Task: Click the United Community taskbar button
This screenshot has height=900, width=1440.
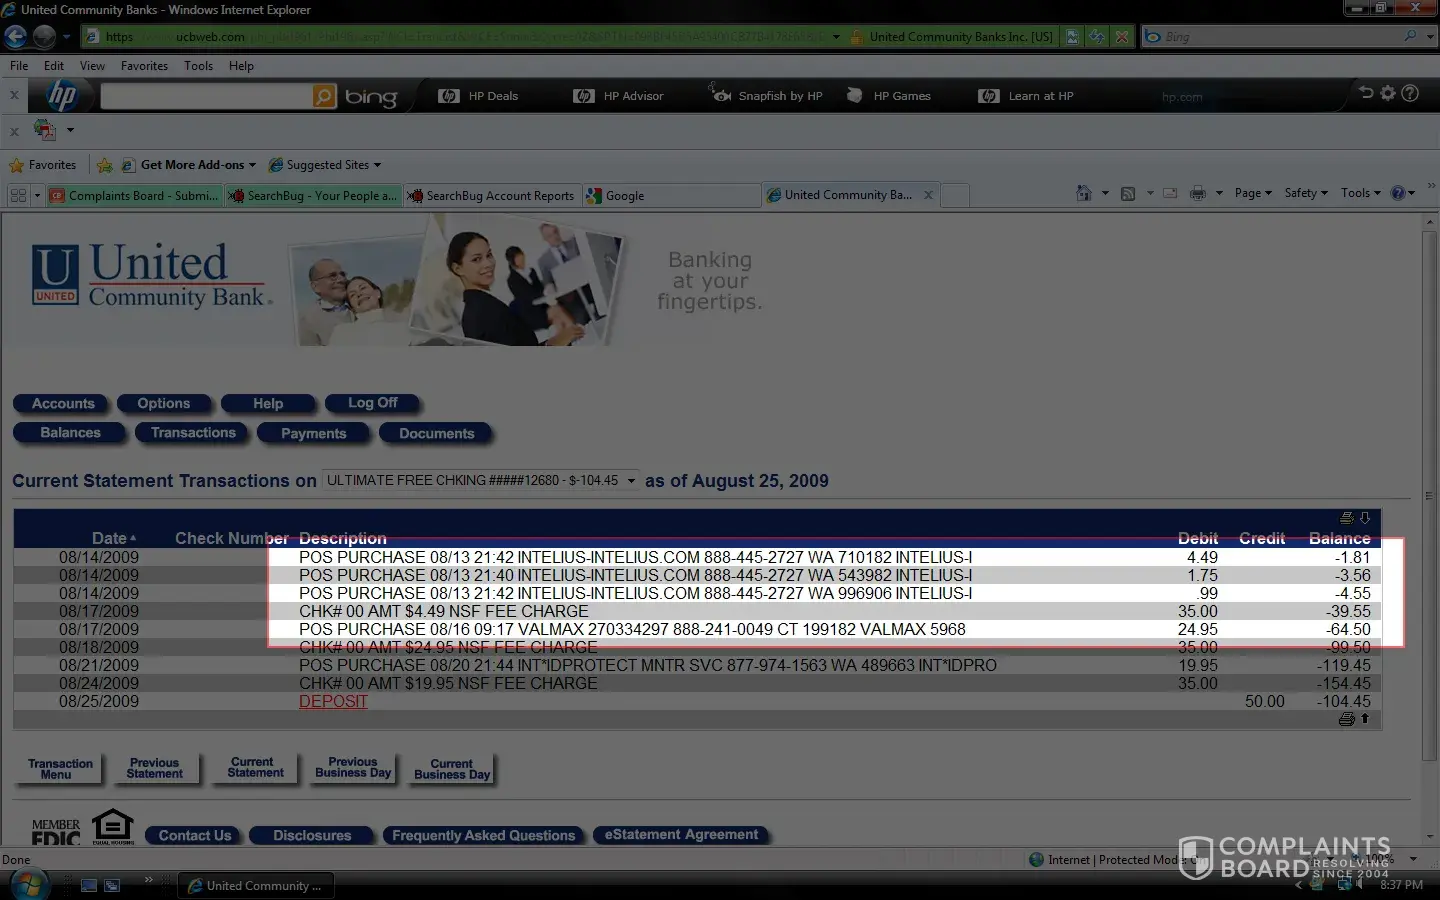Action: point(256,886)
